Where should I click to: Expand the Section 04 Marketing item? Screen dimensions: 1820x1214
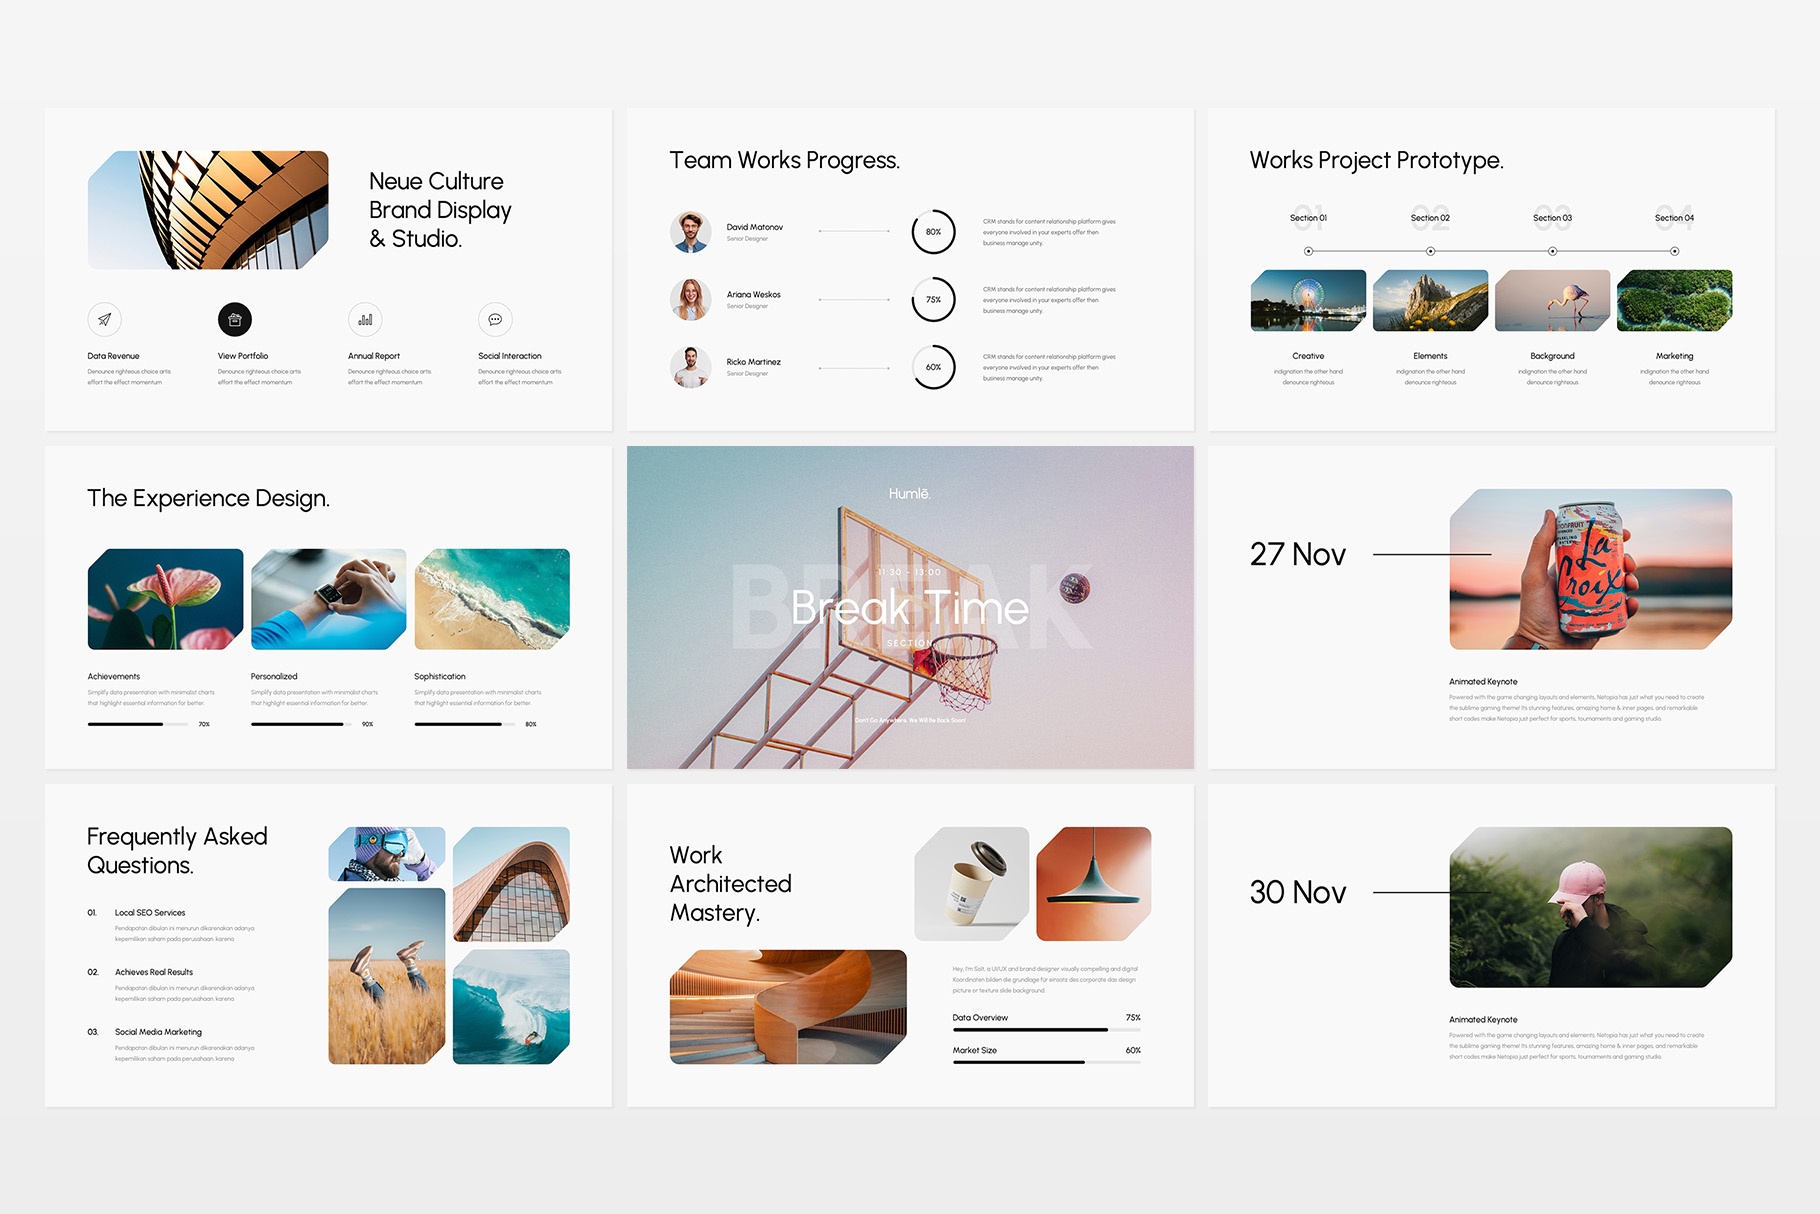(x=1674, y=302)
